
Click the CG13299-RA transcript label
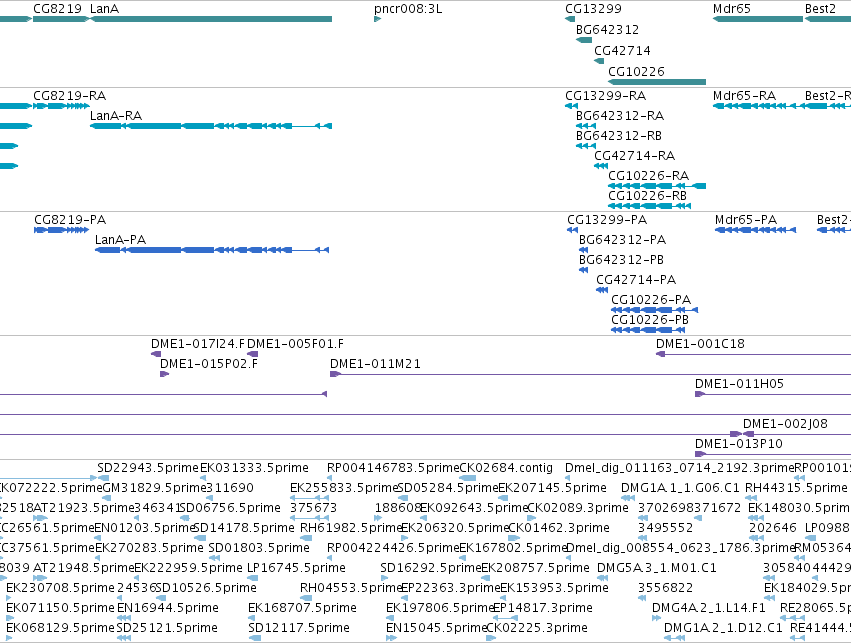point(606,96)
